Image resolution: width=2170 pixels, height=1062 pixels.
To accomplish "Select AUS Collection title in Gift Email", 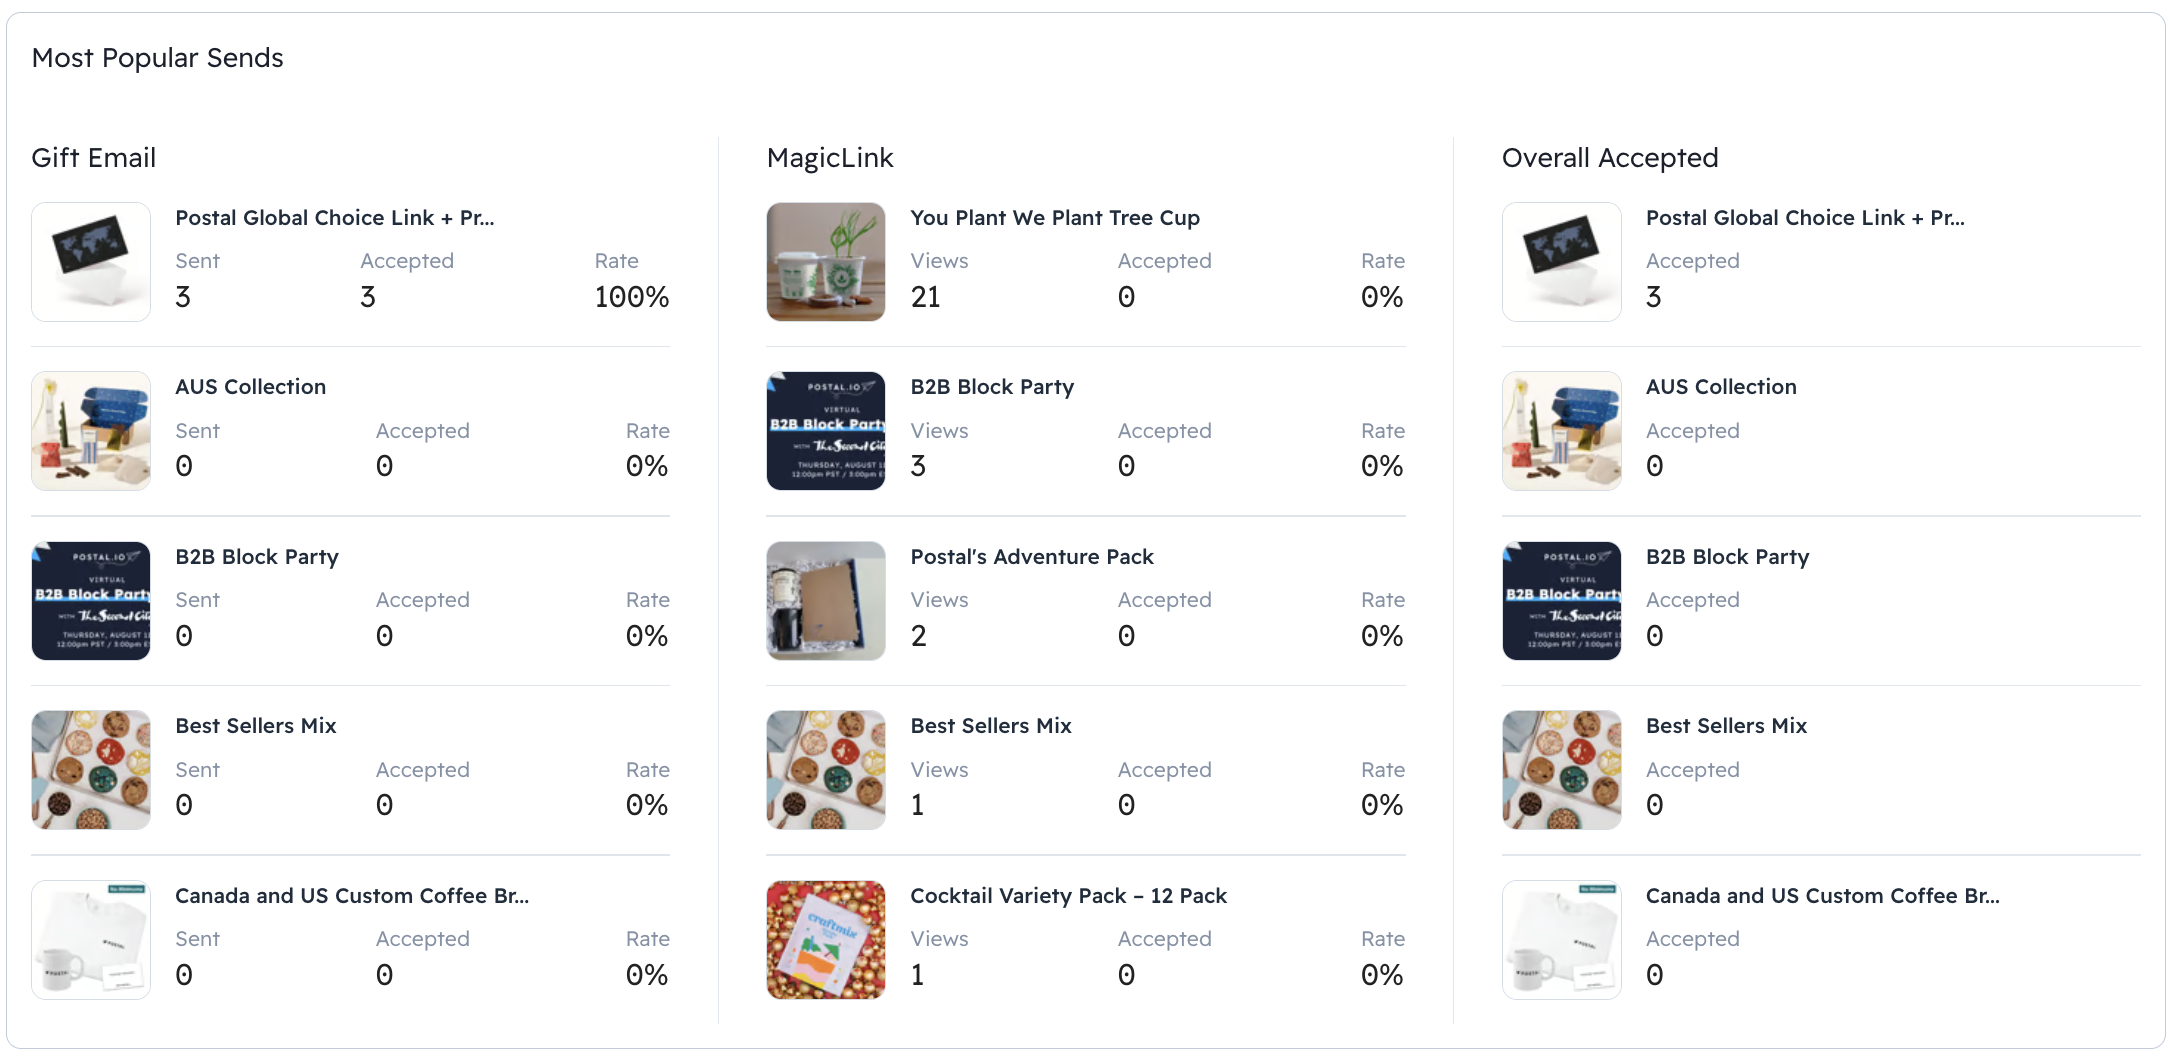I will pyautogui.click(x=251, y=387).
